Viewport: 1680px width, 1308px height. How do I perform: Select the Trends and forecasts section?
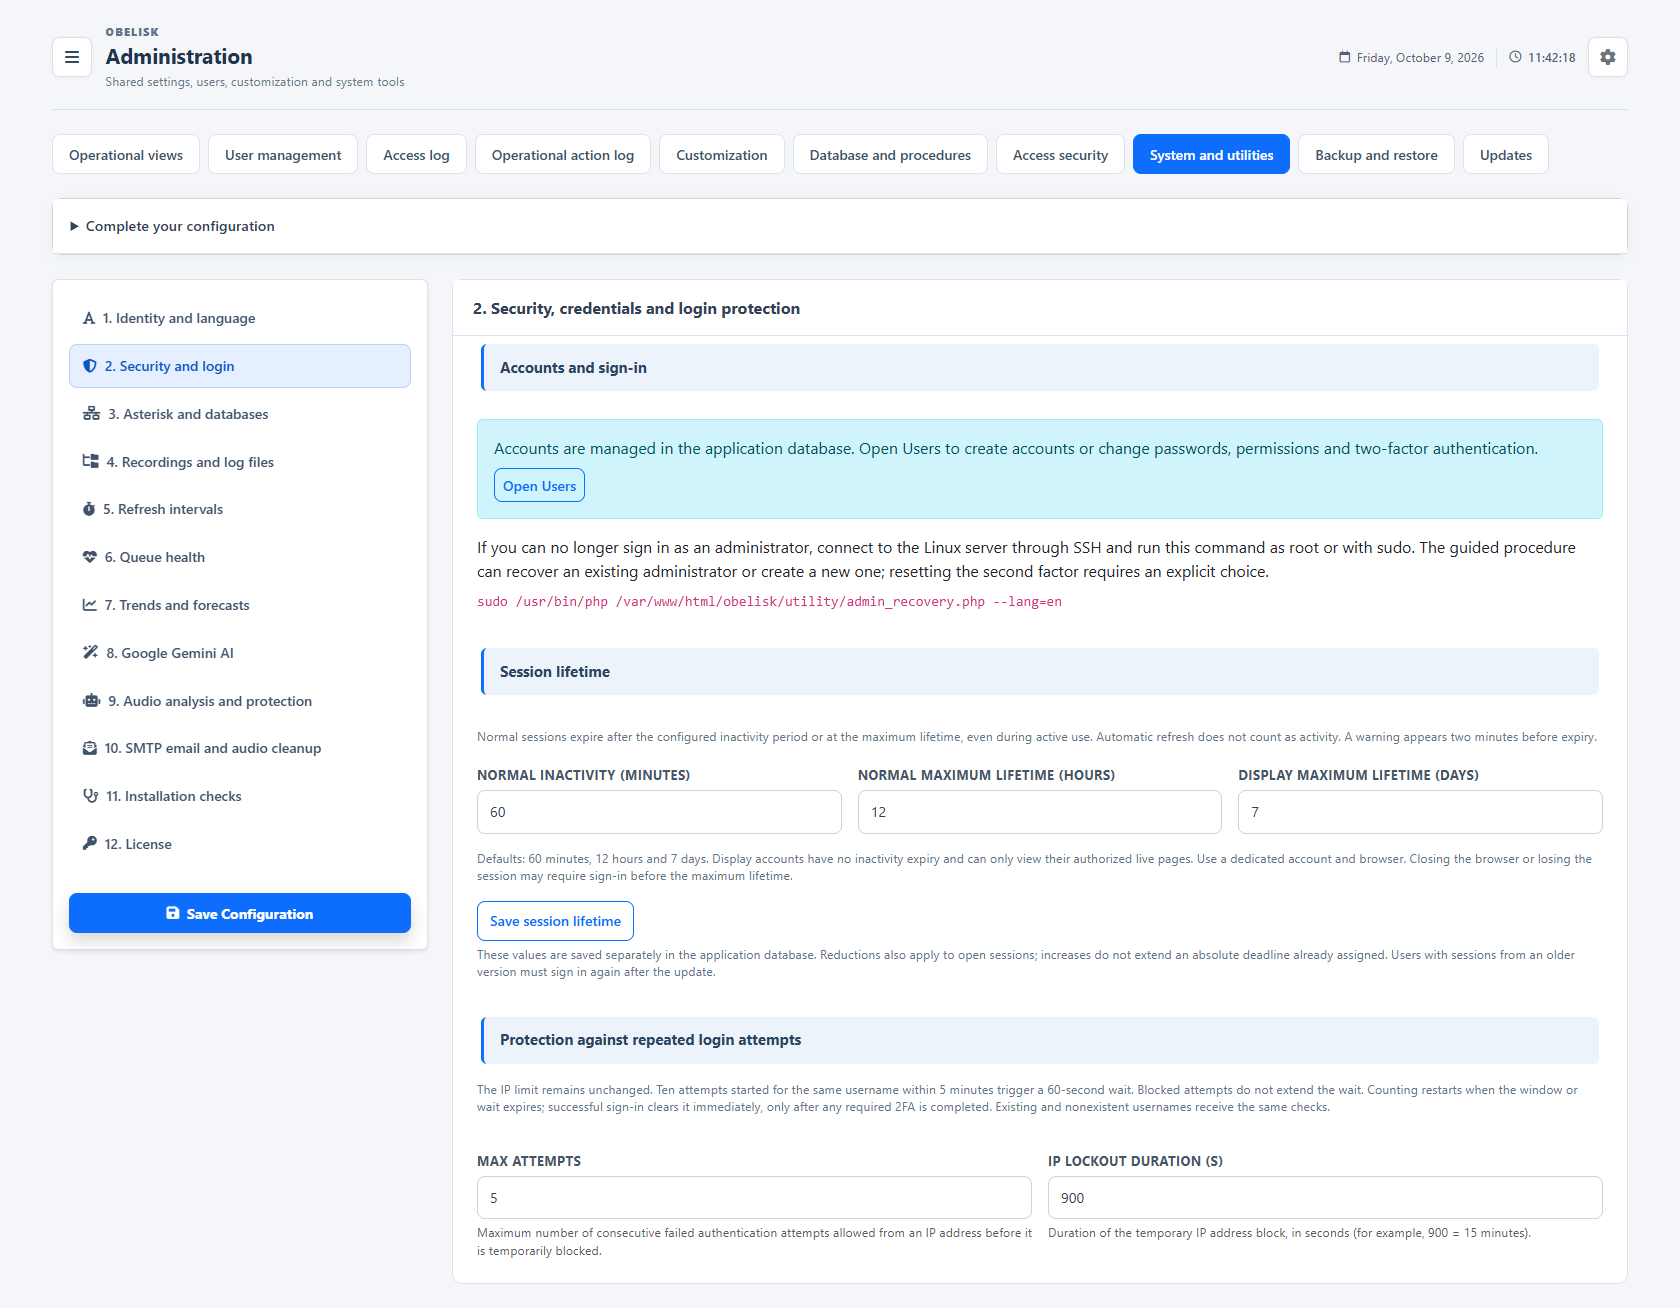click(x=240, y=605)
